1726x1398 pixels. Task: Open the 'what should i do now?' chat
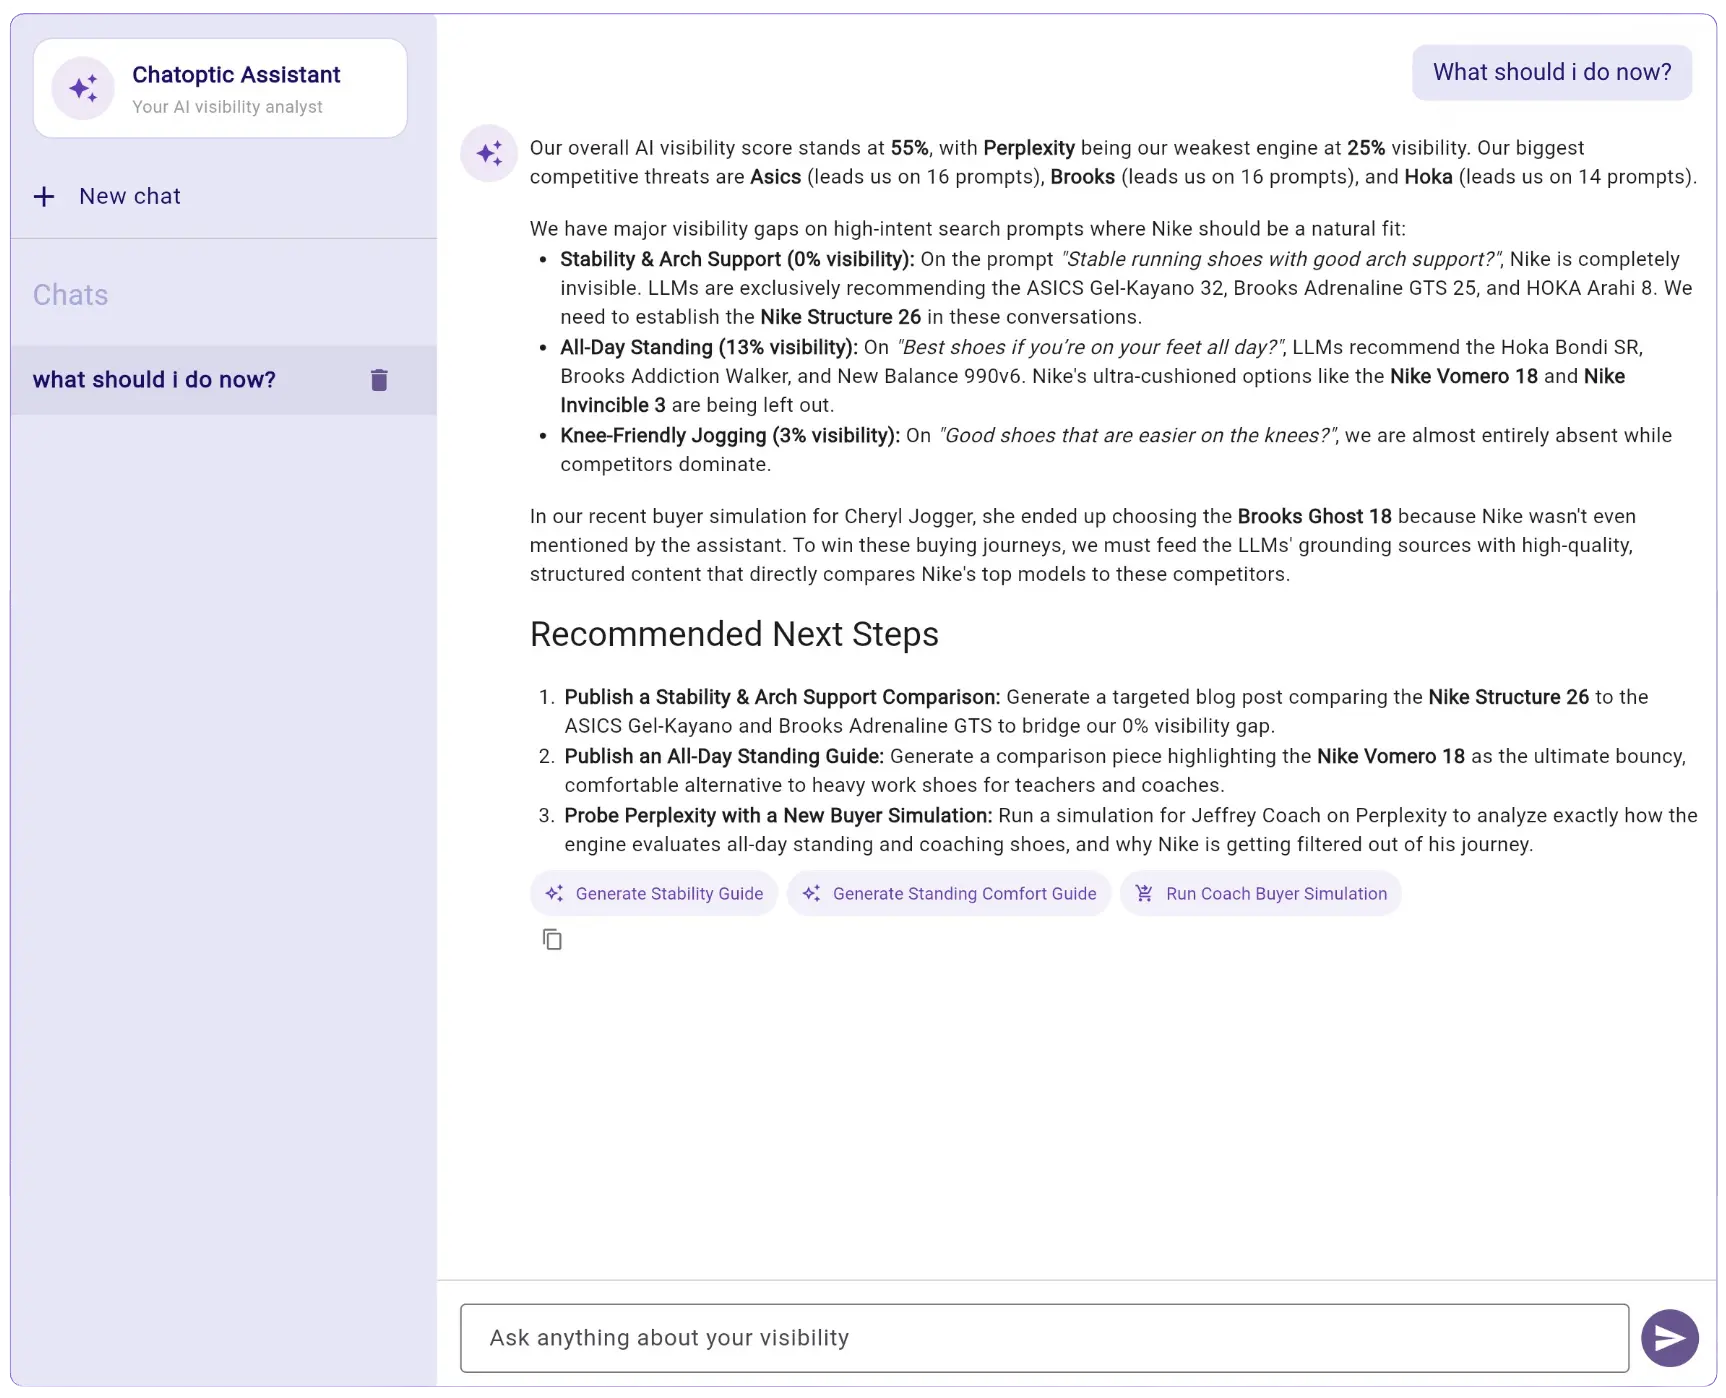click(224, 380)
